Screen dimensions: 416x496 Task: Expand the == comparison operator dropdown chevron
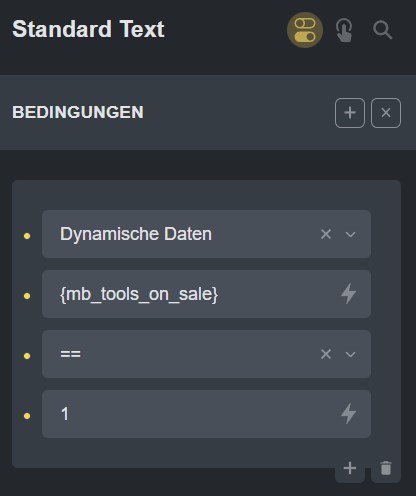coord(350,354)
